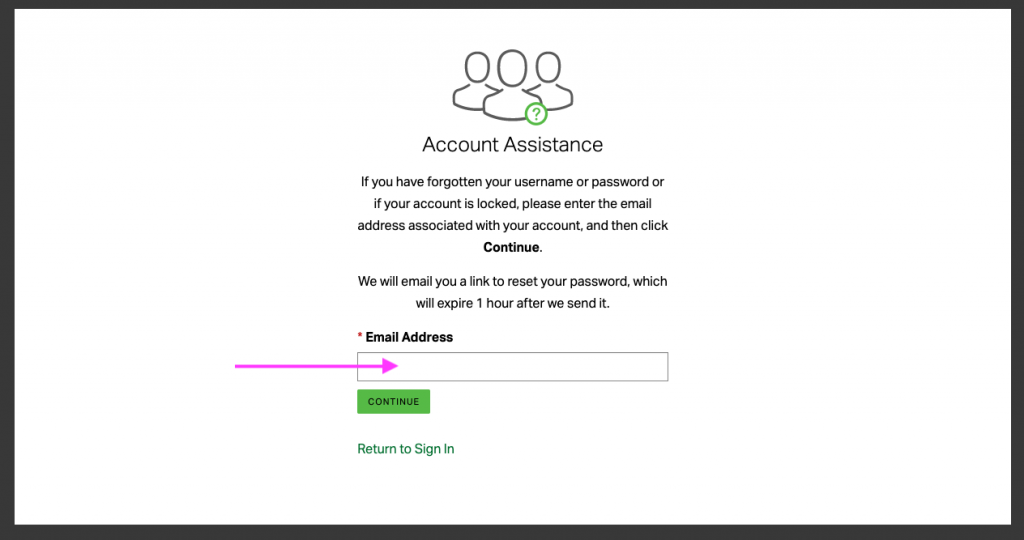Click the red required-field asterisk
Viewport: 1024px width, 540px height.
(360, 337)
